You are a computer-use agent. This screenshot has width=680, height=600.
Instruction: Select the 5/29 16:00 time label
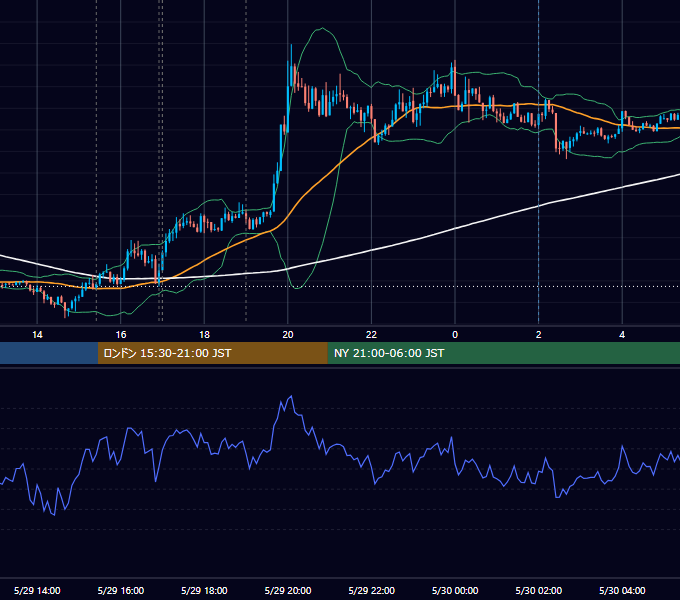point(121,590)
